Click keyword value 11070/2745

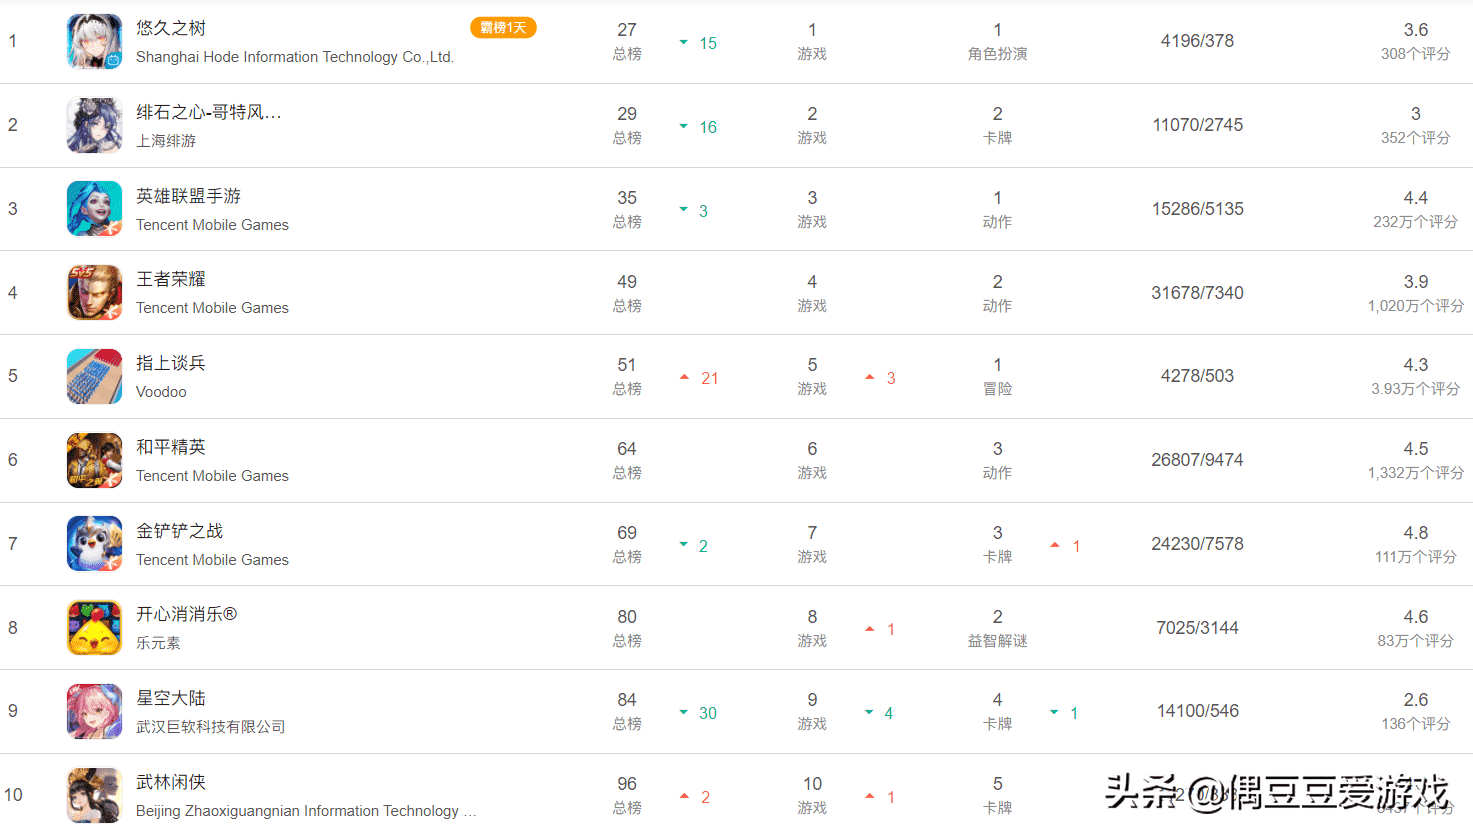click(1197, 125)
